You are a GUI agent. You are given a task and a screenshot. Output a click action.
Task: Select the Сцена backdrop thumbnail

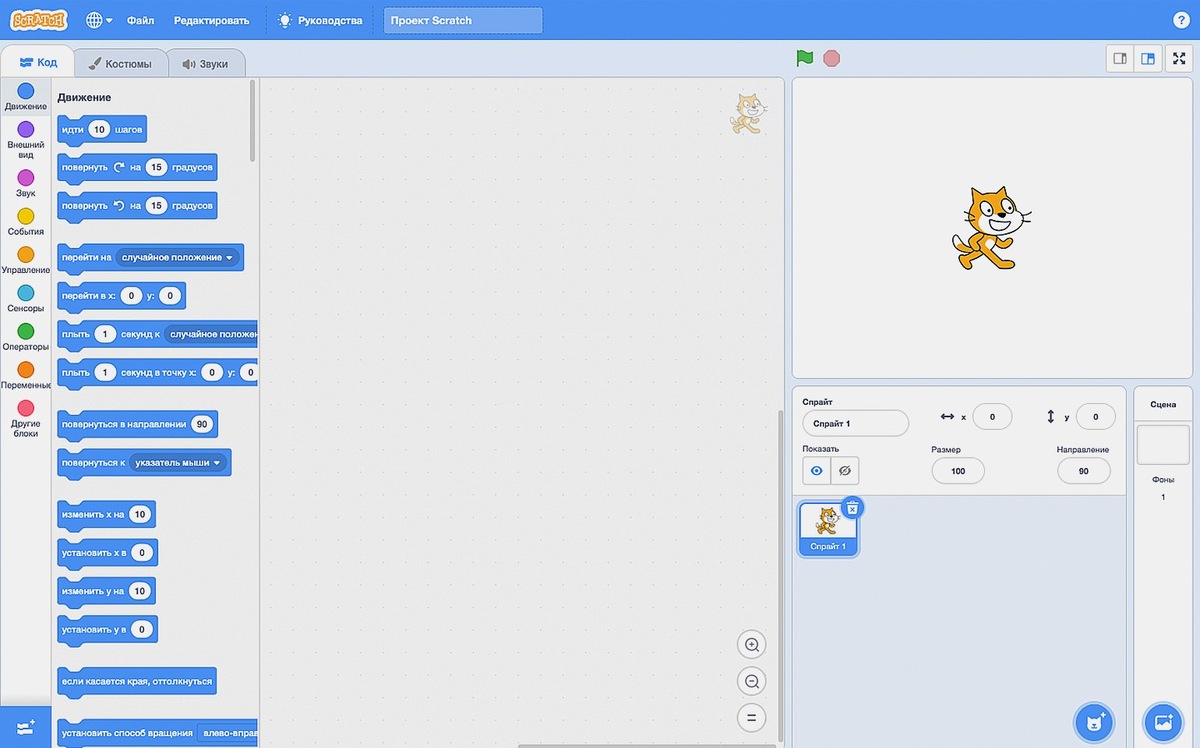click(1163, 445)
